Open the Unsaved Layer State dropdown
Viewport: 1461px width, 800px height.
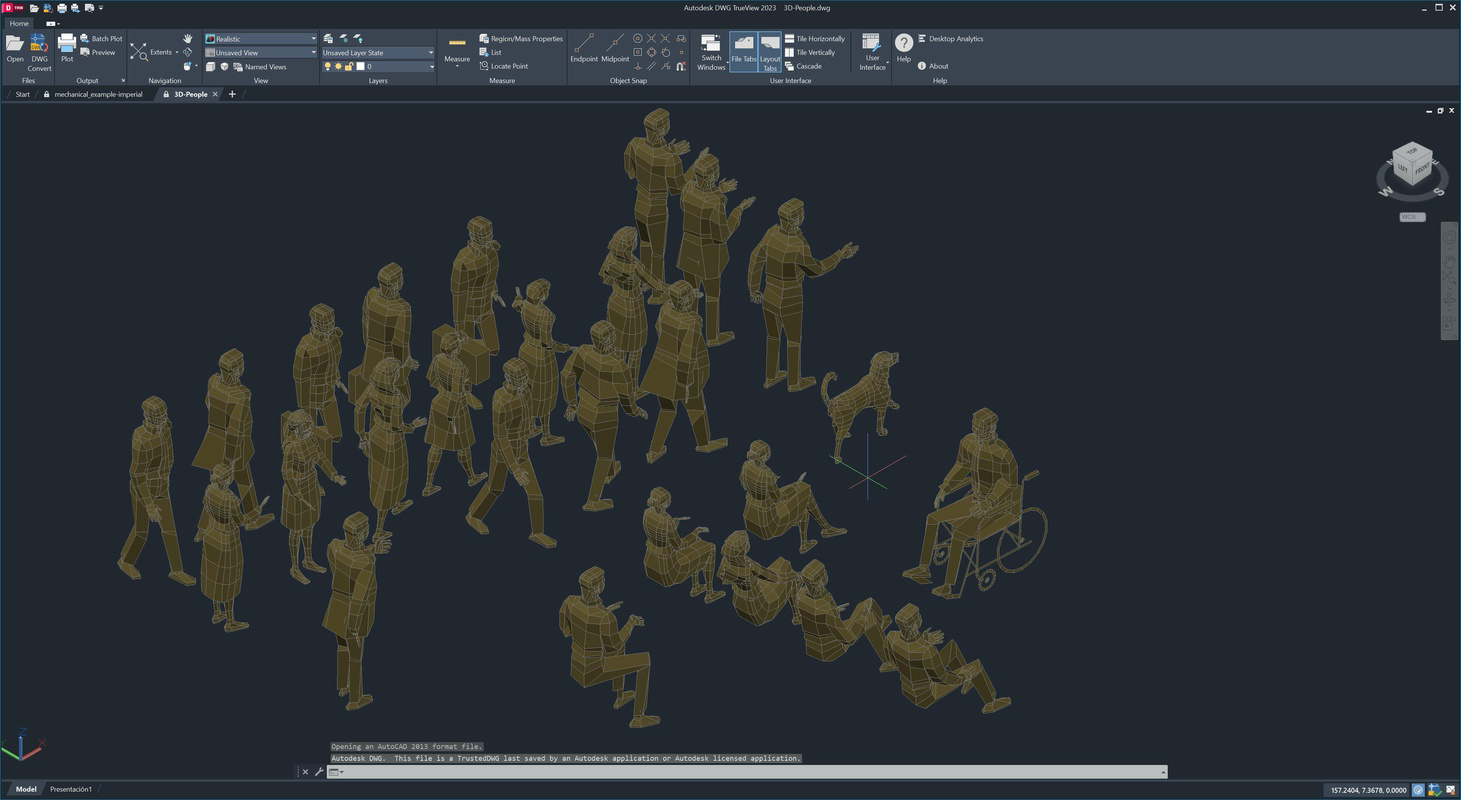[x=430, y=52]
